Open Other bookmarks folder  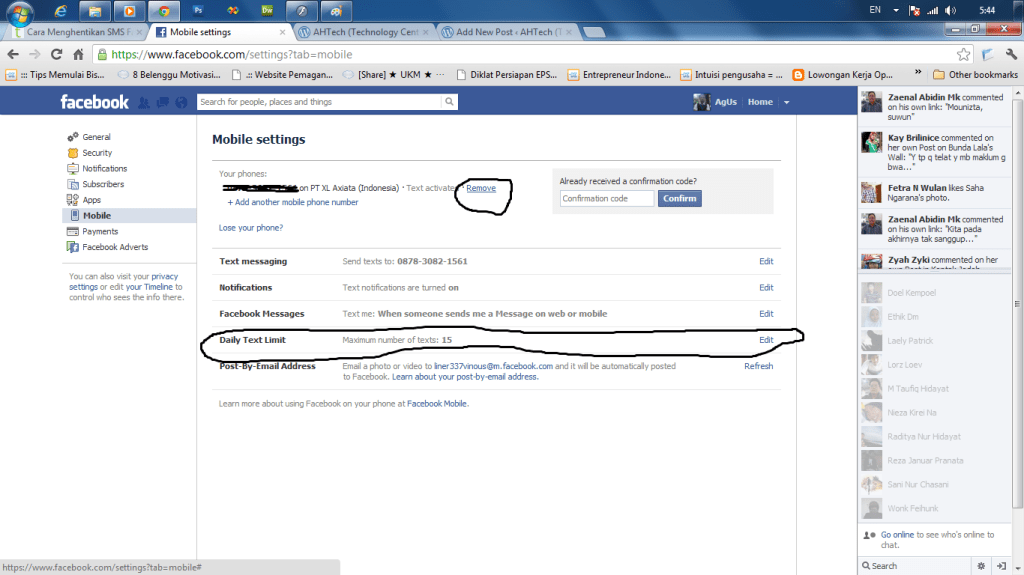pyautogui.click(x=975, y=74)
